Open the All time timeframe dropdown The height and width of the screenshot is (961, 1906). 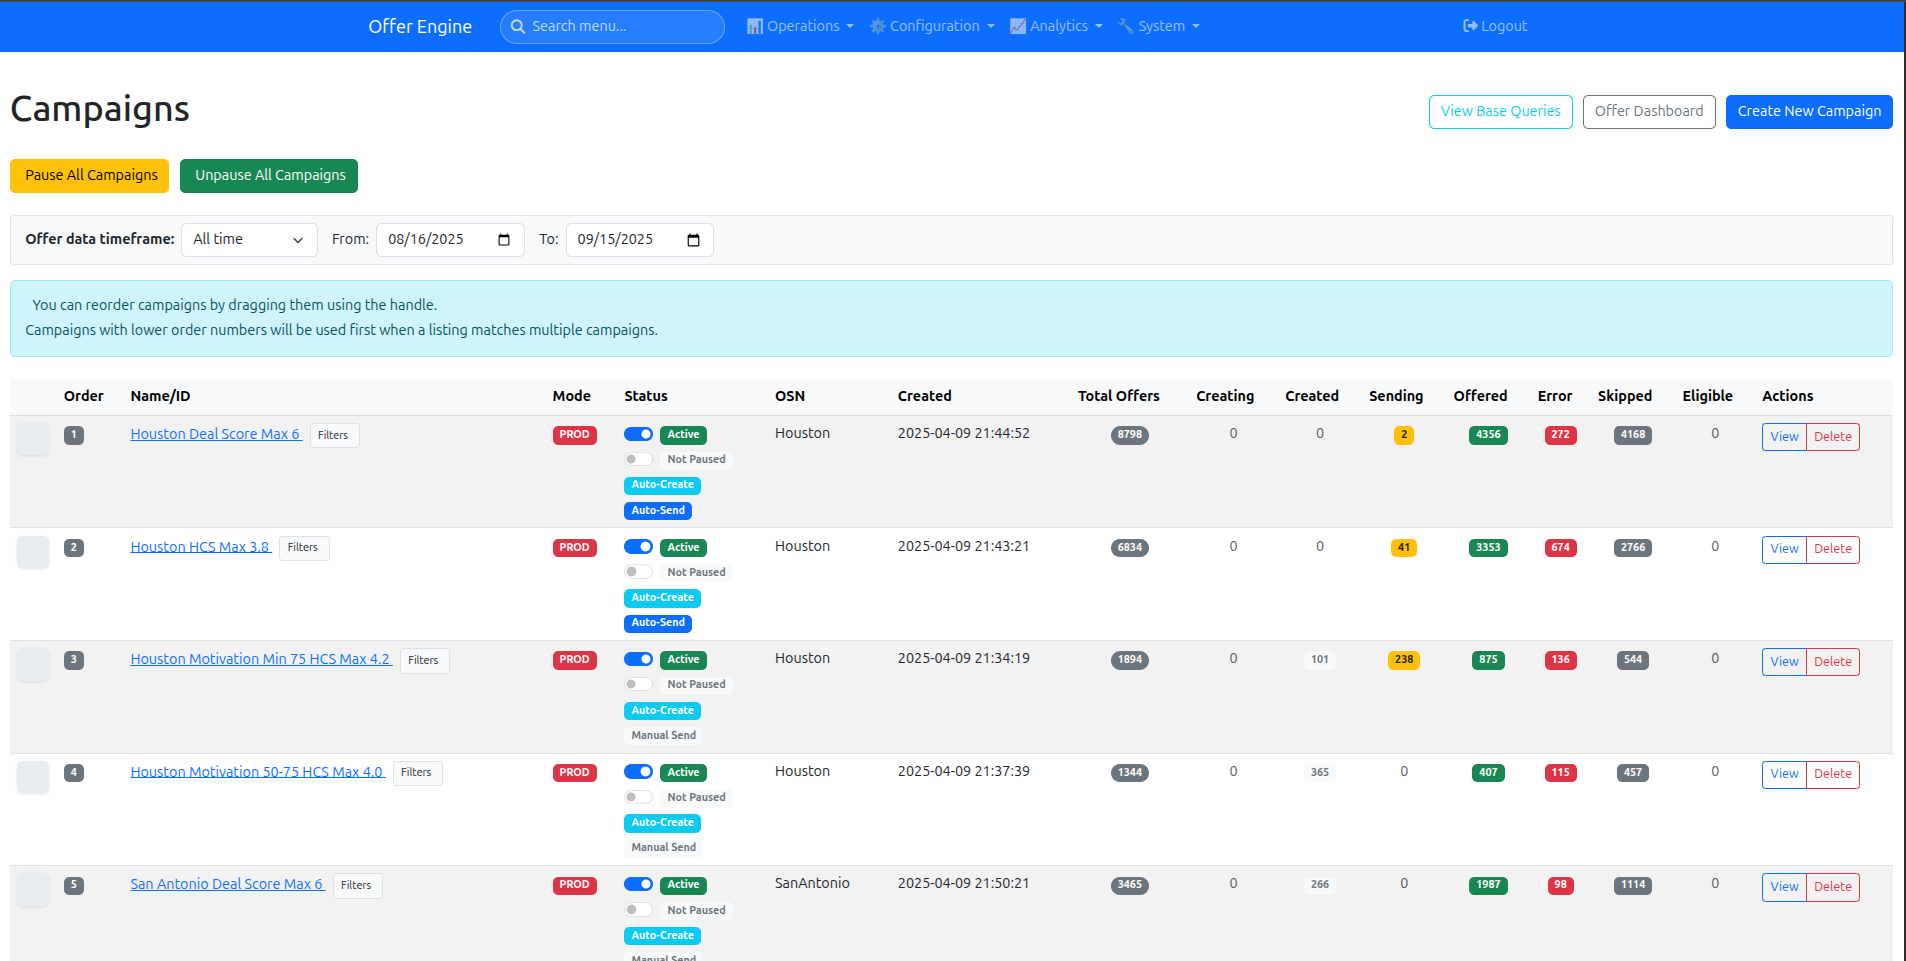pyautogui.click(x=248, y=240)
